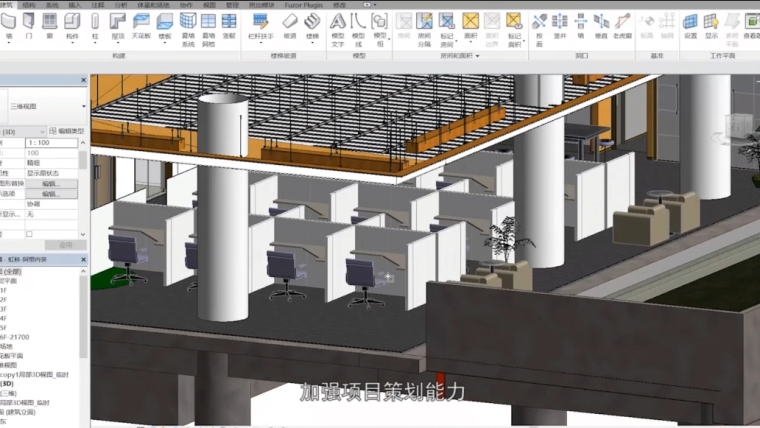The height and width of the screenshot is (428, 760).
Task: Click the 1 : 100 view scale field
Action: click(55, 144)
